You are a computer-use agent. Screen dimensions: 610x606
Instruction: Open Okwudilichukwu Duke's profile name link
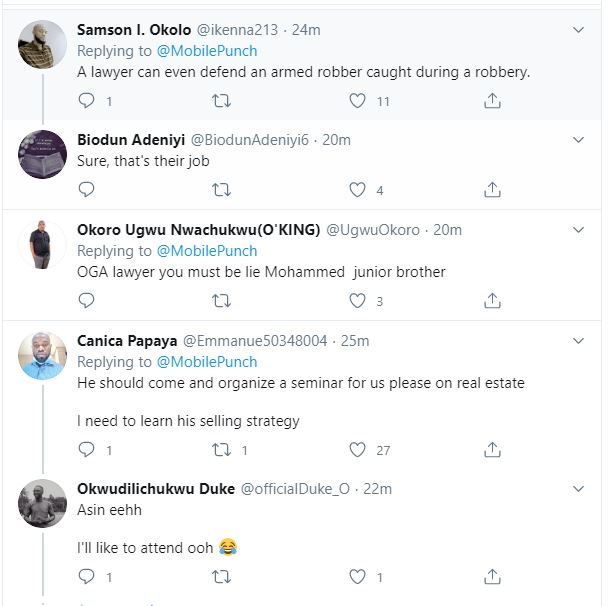click(156, 489)
